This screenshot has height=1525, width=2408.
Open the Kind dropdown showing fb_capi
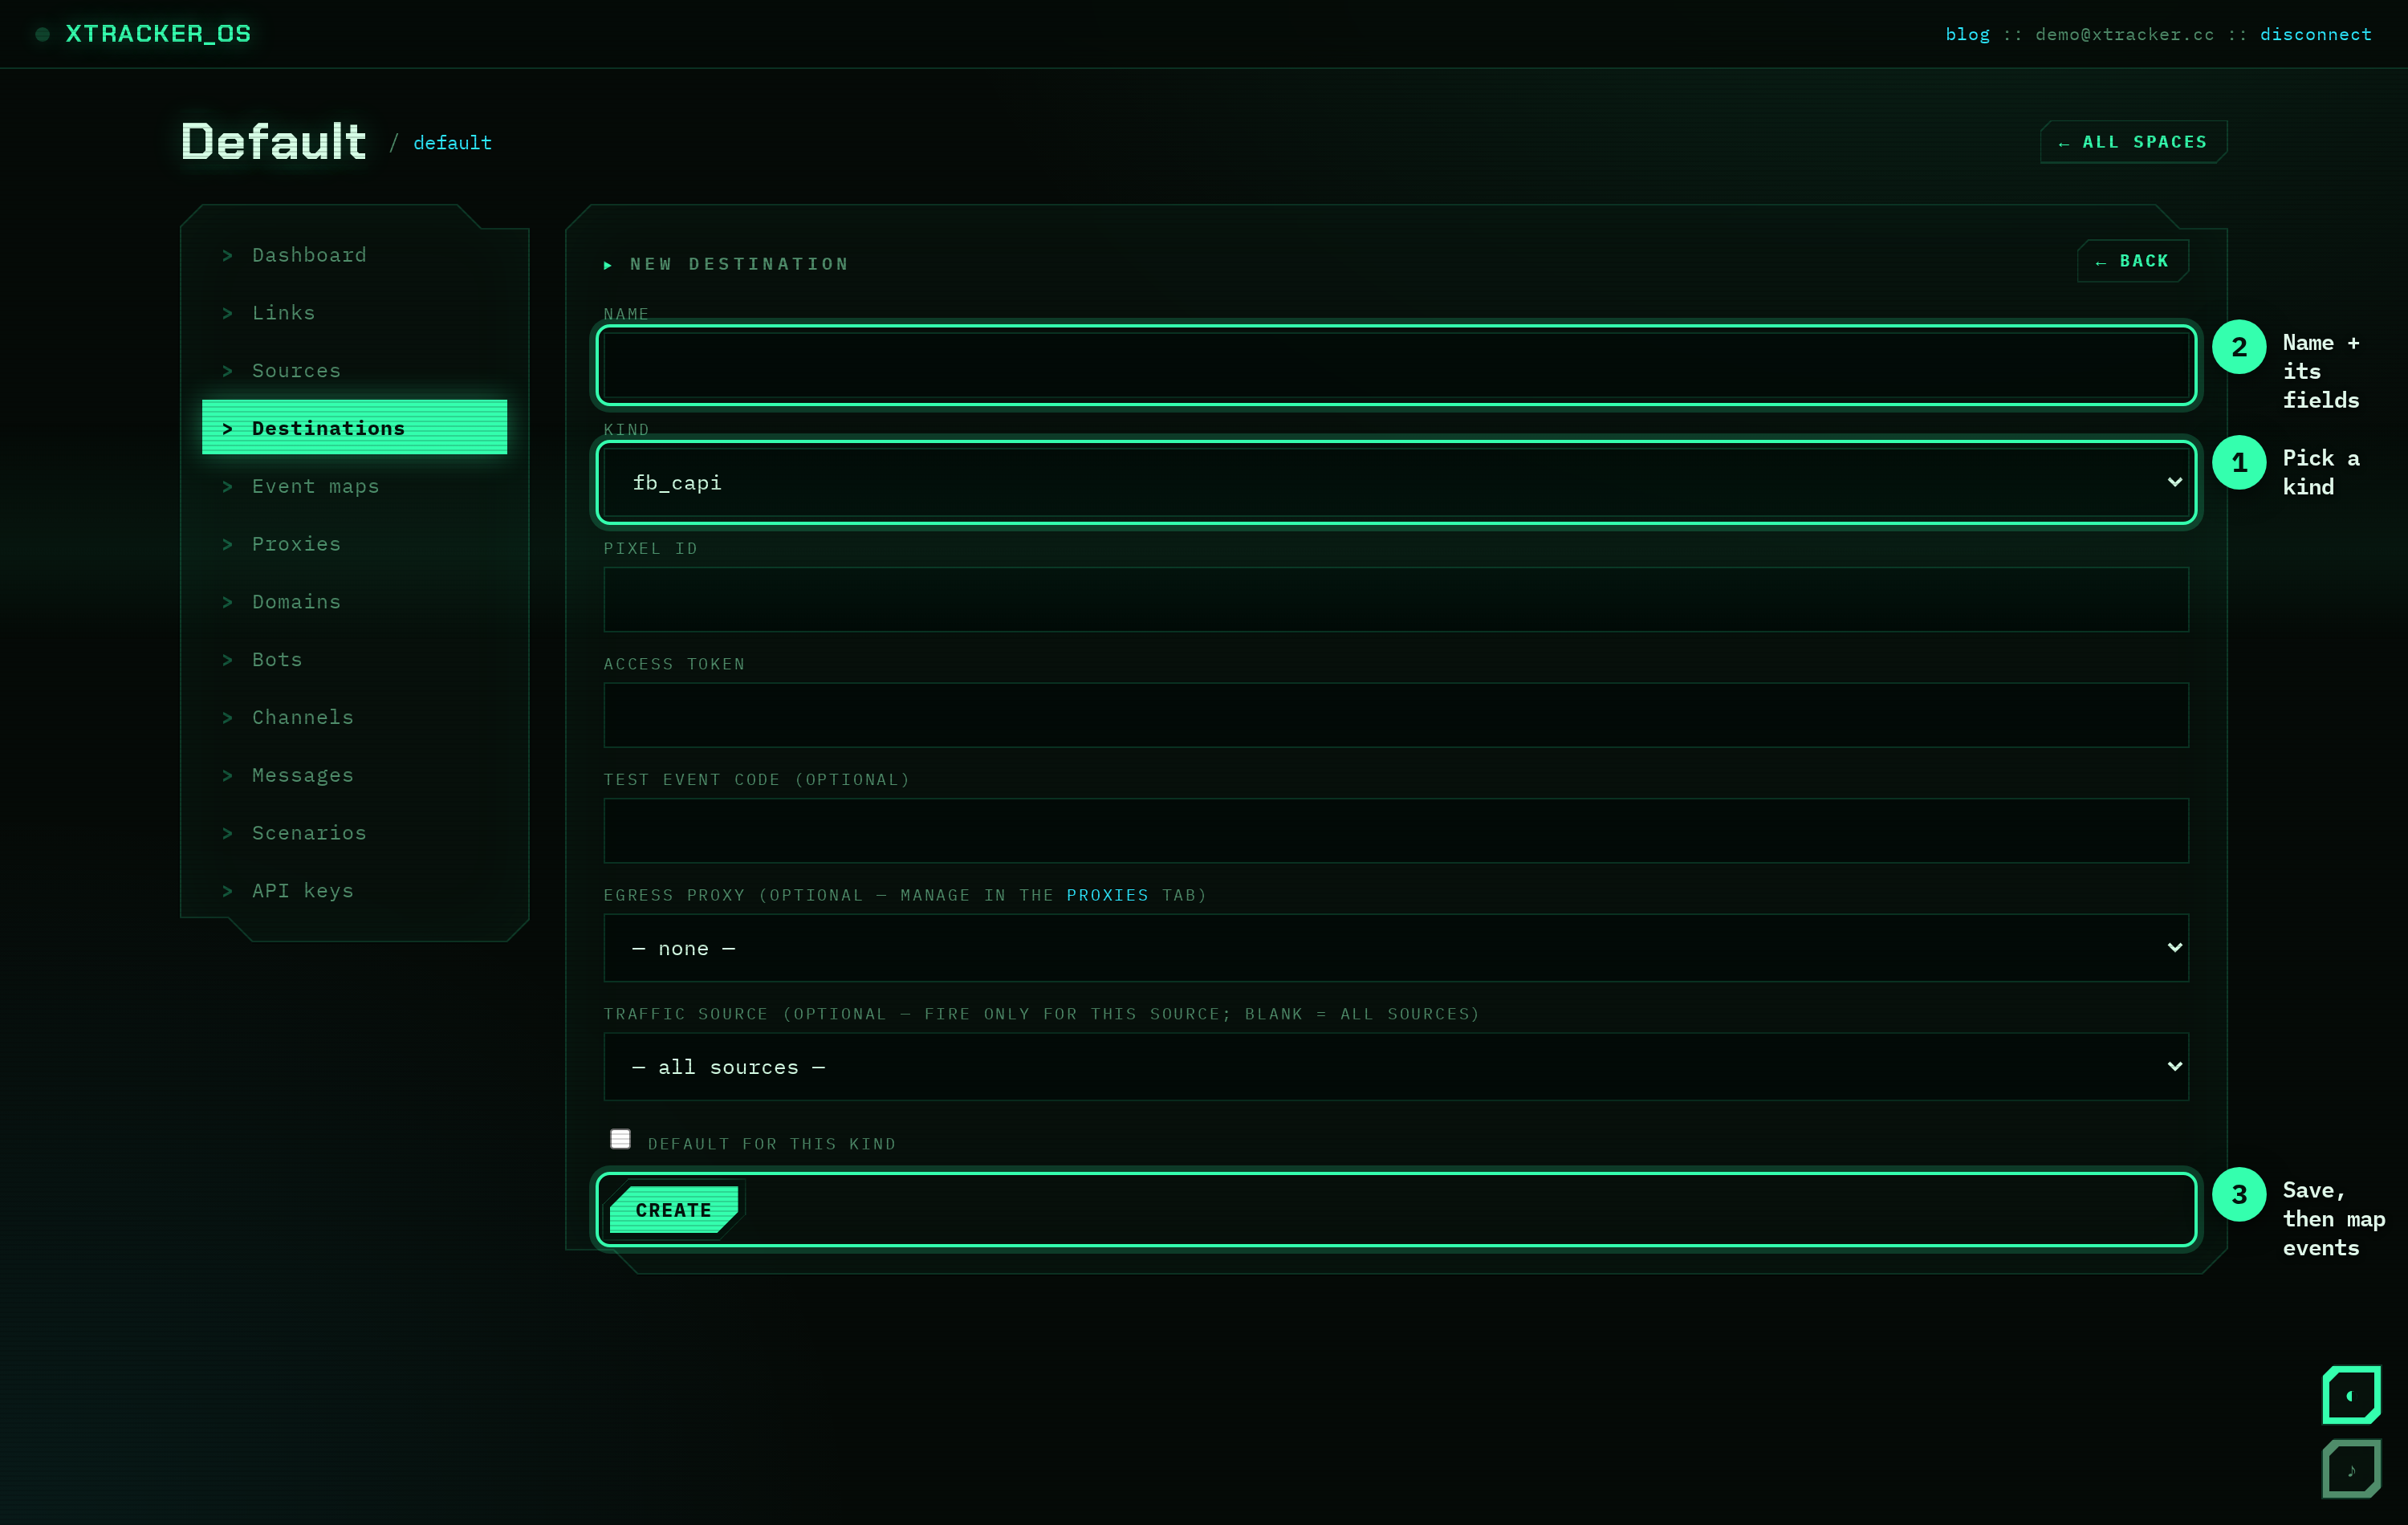pos(1396,482)
